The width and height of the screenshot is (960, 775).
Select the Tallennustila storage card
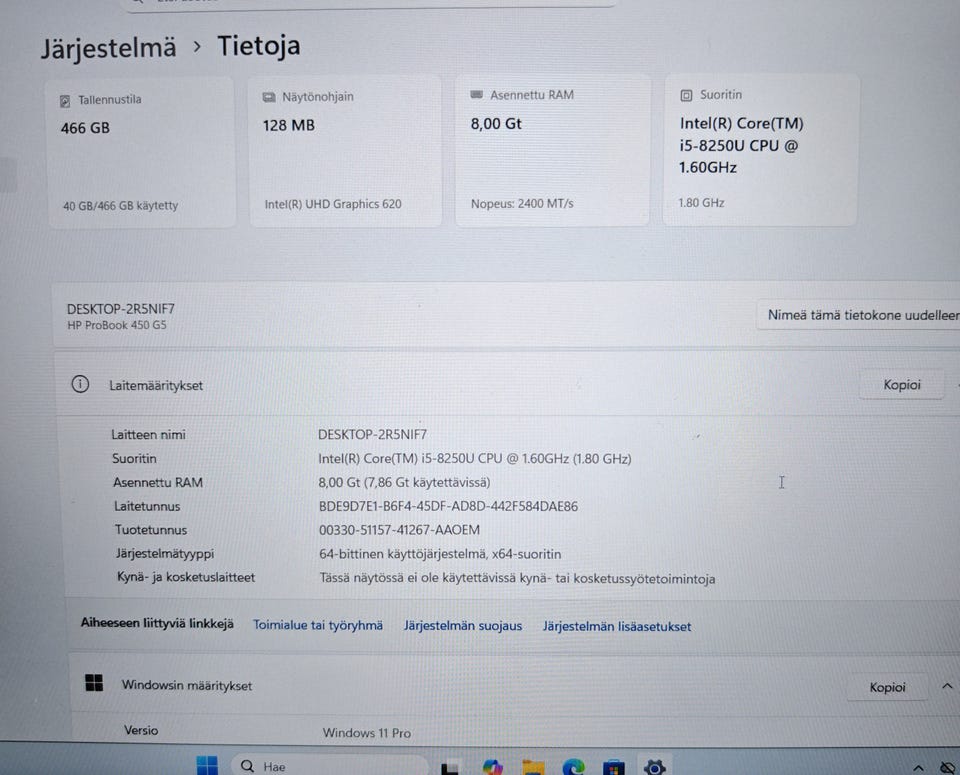[x=141, y=152]
